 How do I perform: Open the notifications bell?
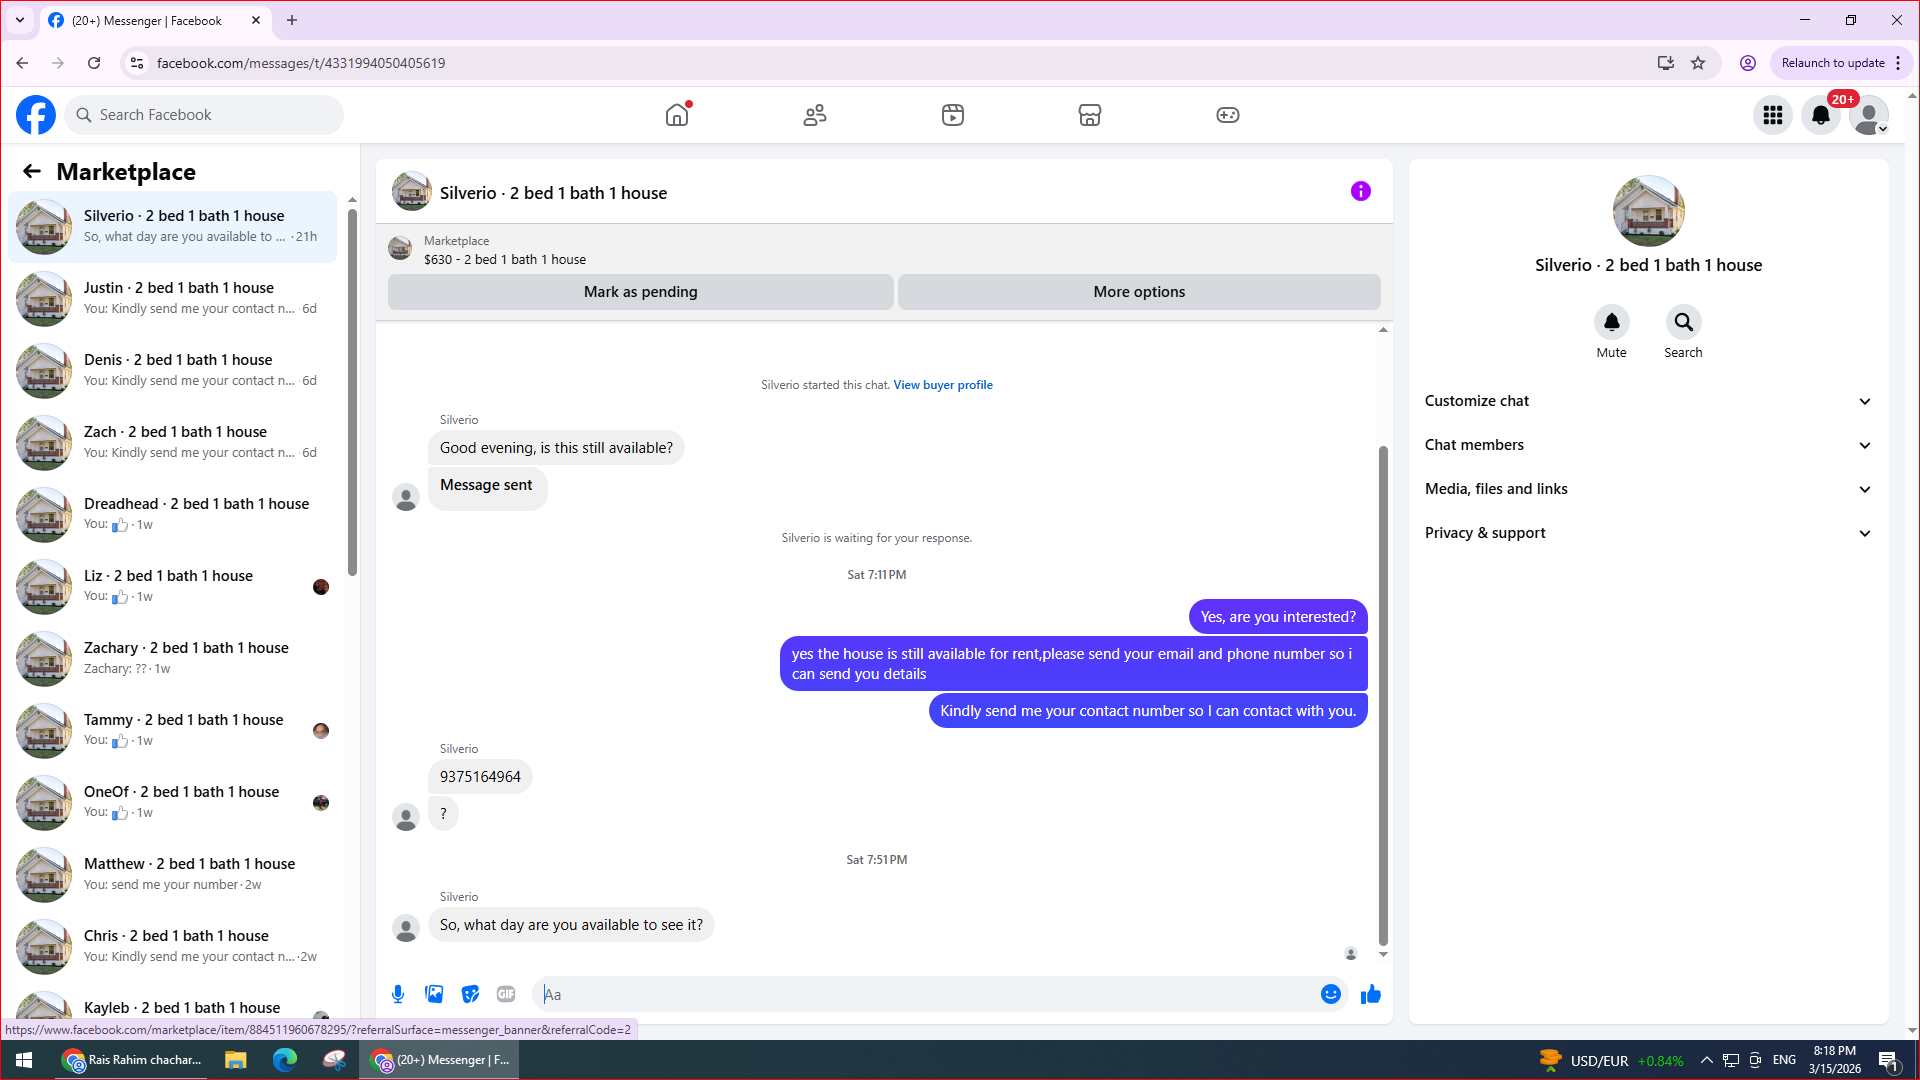[x=1821, y=115]
